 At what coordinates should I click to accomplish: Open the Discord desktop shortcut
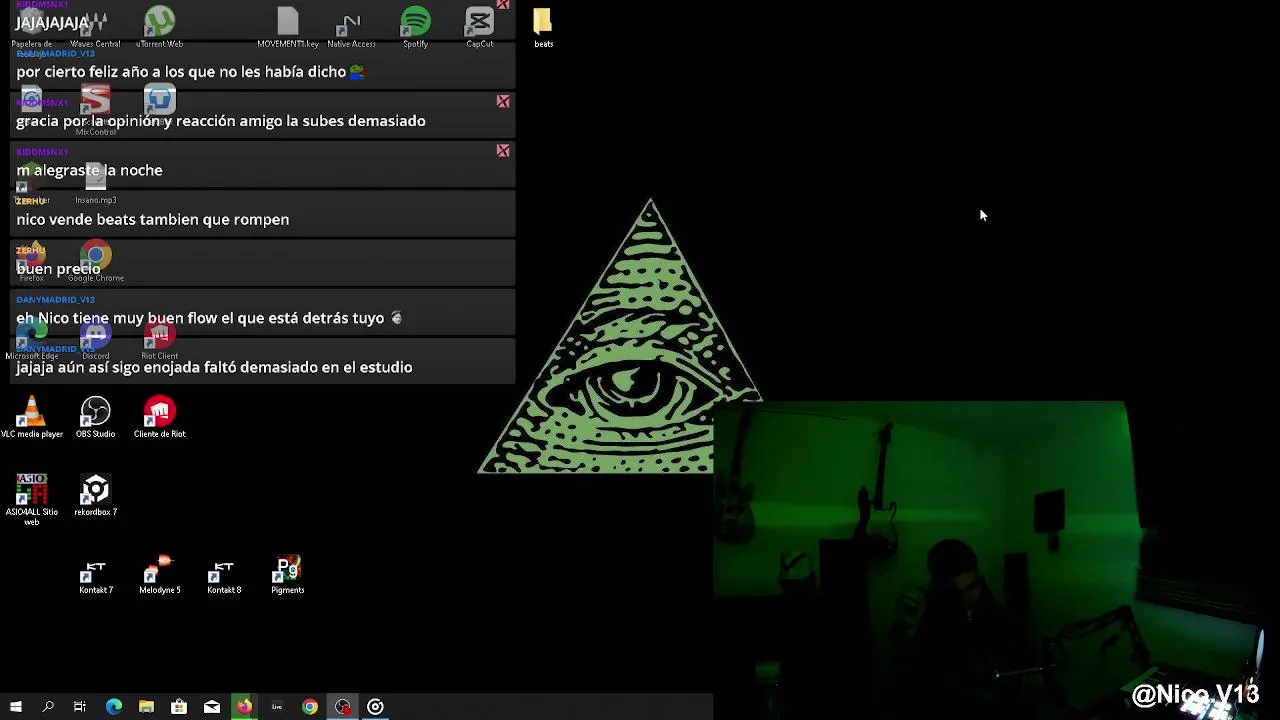tap(95, 339)
